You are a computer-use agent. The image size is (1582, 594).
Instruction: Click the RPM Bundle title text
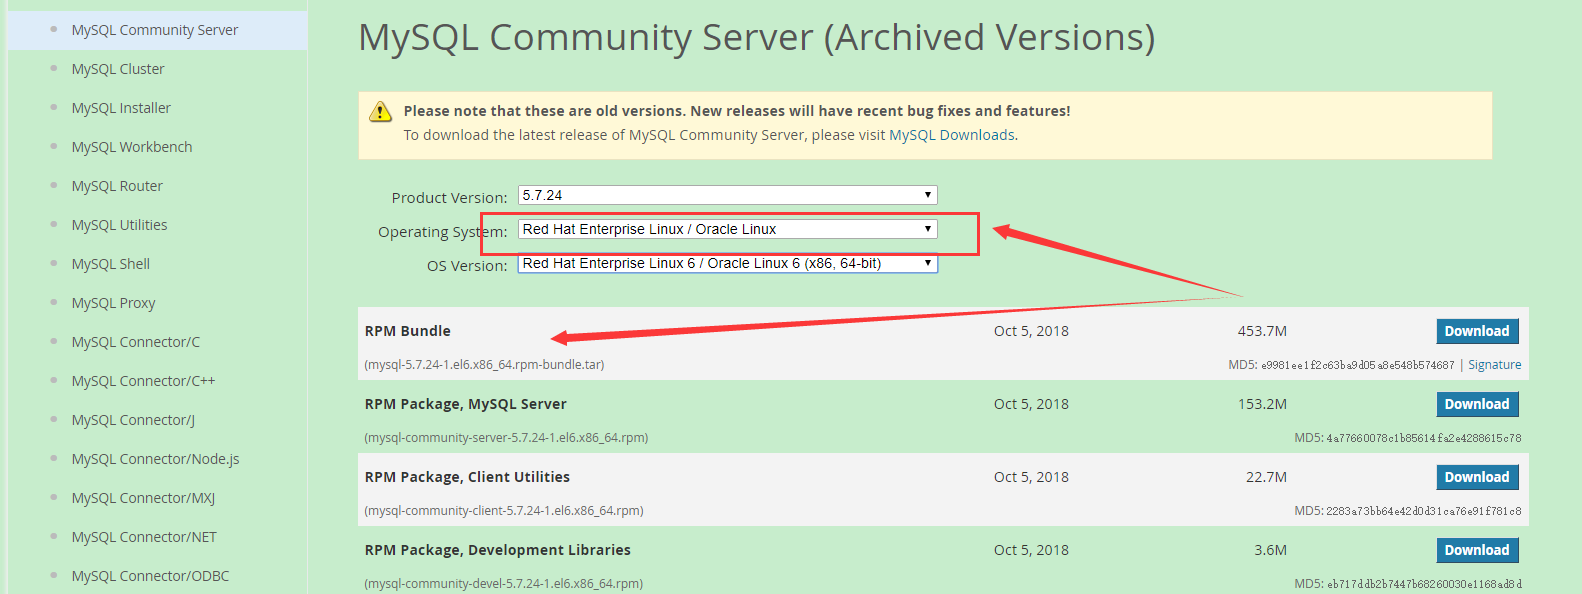coord(408,331)
